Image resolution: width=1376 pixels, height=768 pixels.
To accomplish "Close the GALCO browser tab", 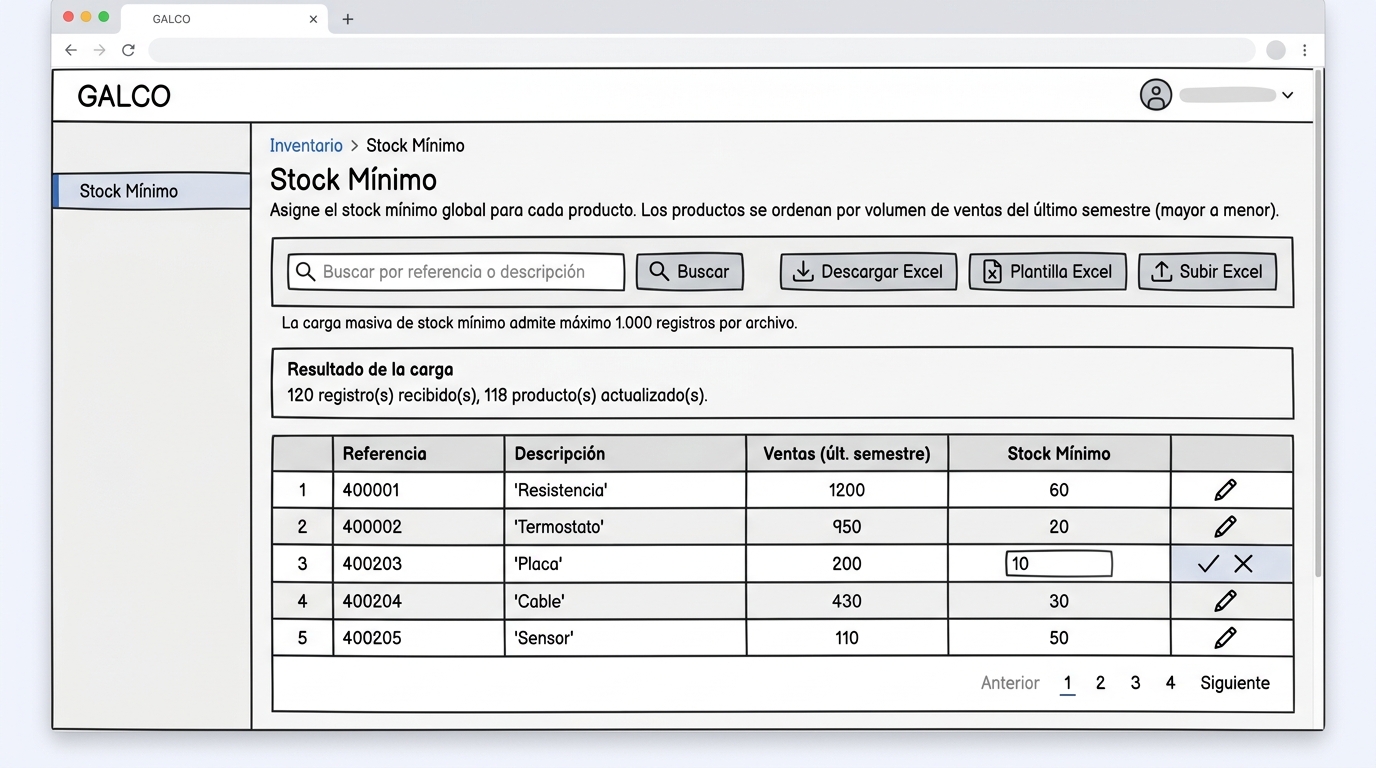I will (x=313, y=19).
